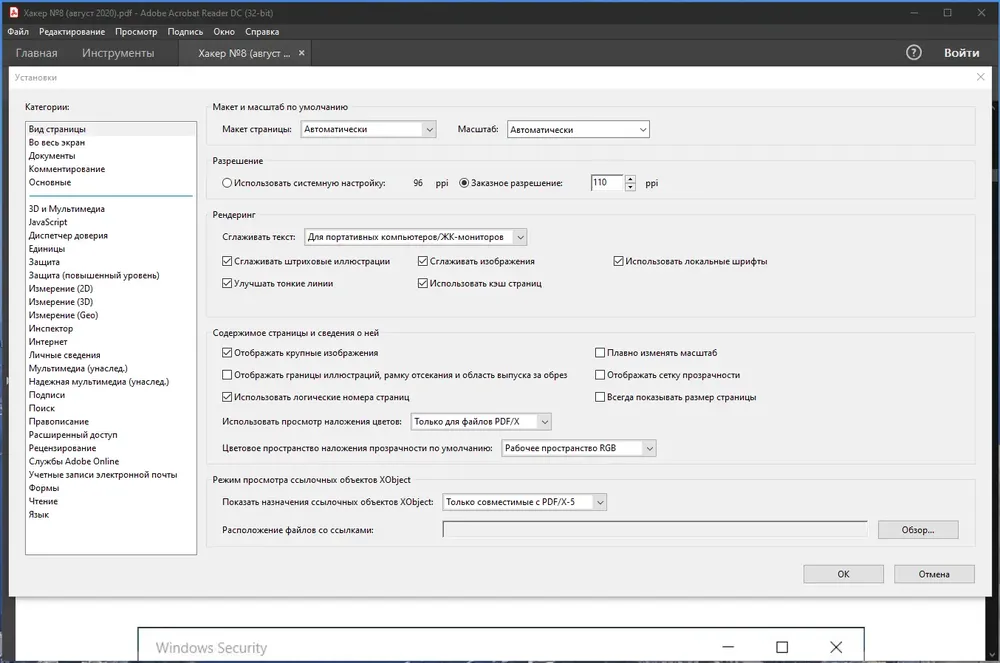Click the custom resolution ppi field
The image size is (1000, 663).
[x=607, y=183]
